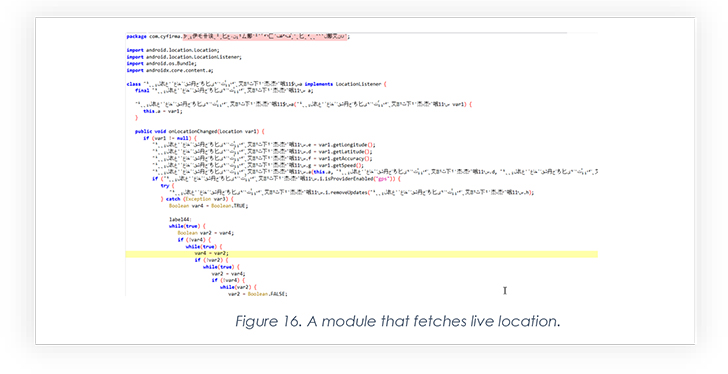This screenshot has width=728, height=374.
Task: Click the onLocationChanged method signature
Action: pyautogui.click(x=200, y=132)
